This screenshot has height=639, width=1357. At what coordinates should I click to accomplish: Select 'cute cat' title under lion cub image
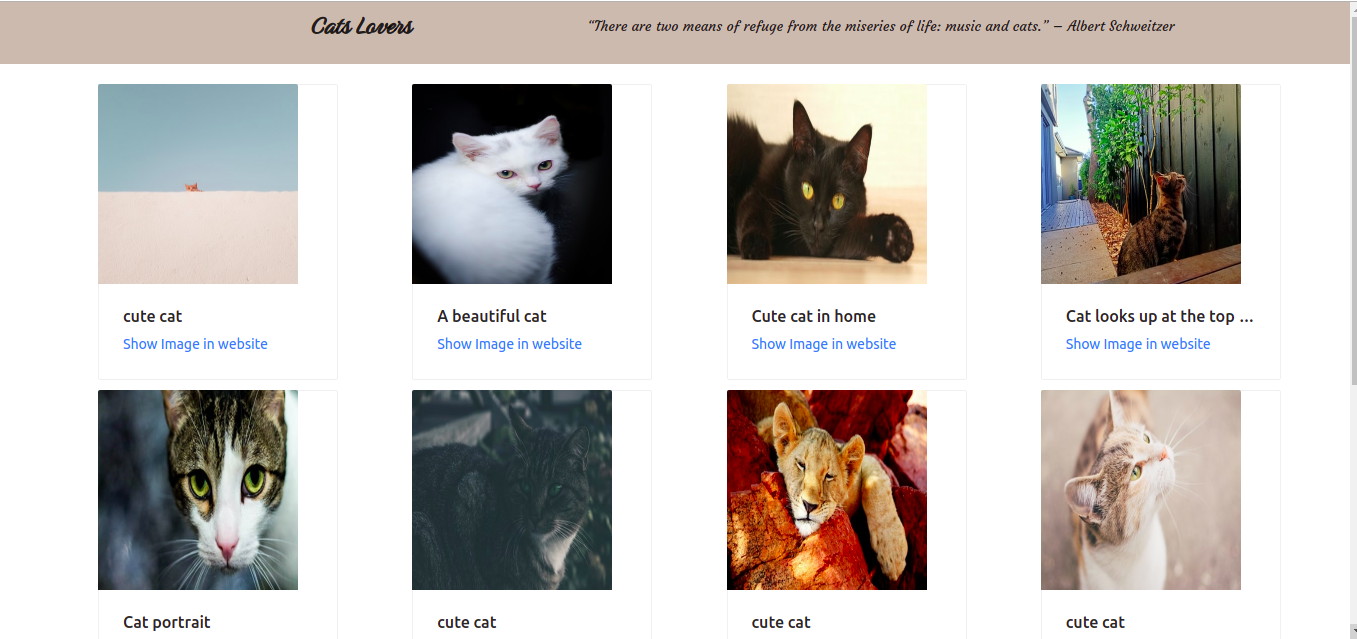[781, 622]
